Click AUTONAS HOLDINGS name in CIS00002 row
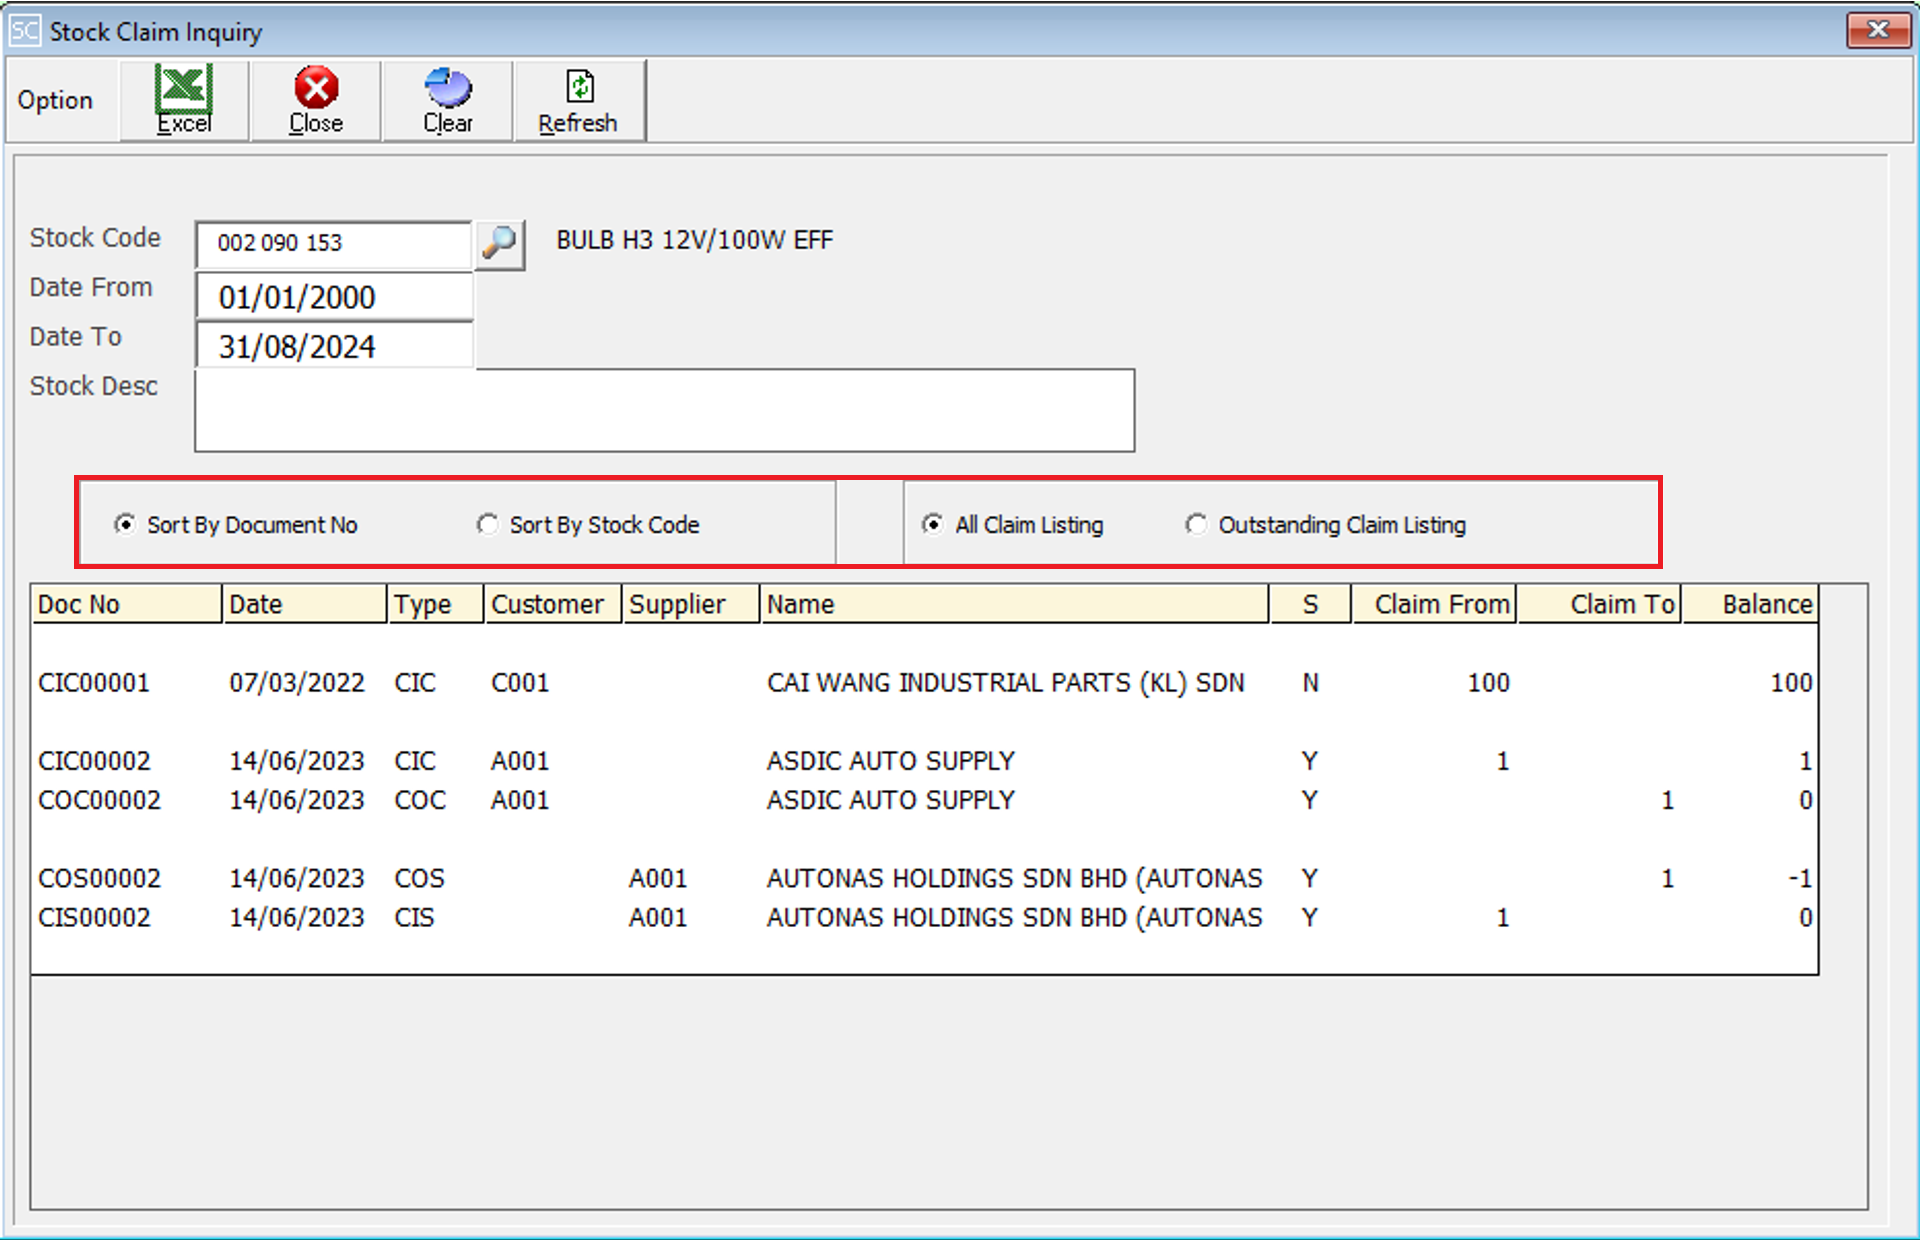1920x1240 pixels. 1015,917
